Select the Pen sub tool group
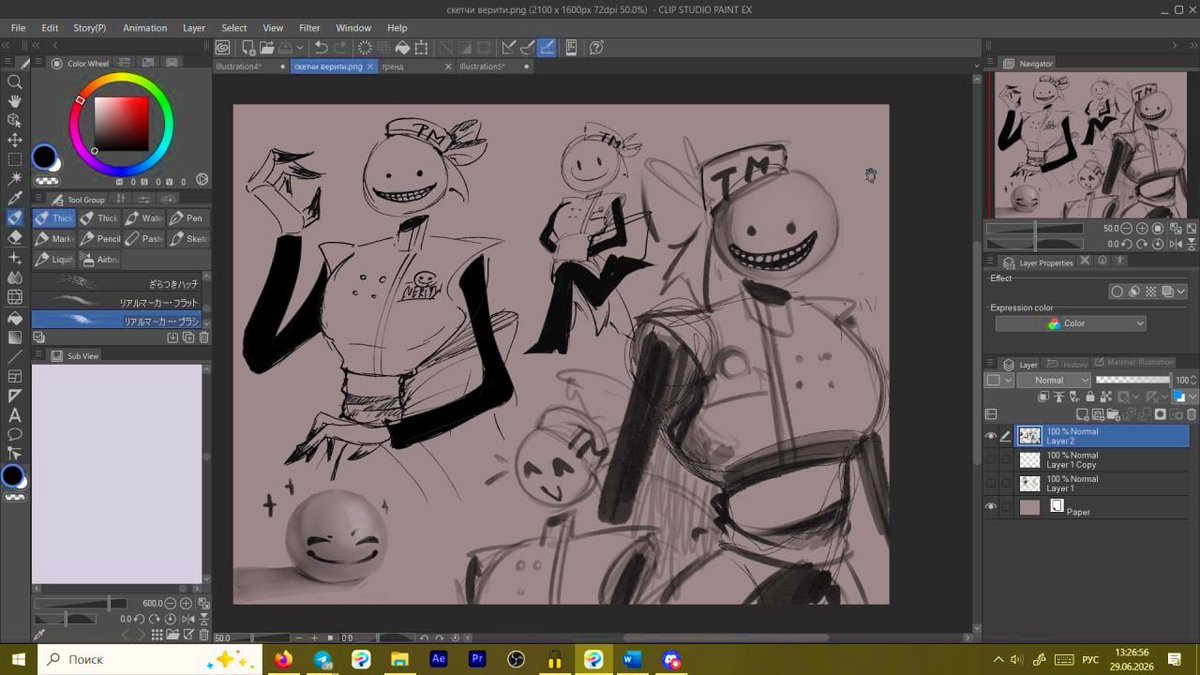This screenshot has height=675, width=1200. pos(187,218)
